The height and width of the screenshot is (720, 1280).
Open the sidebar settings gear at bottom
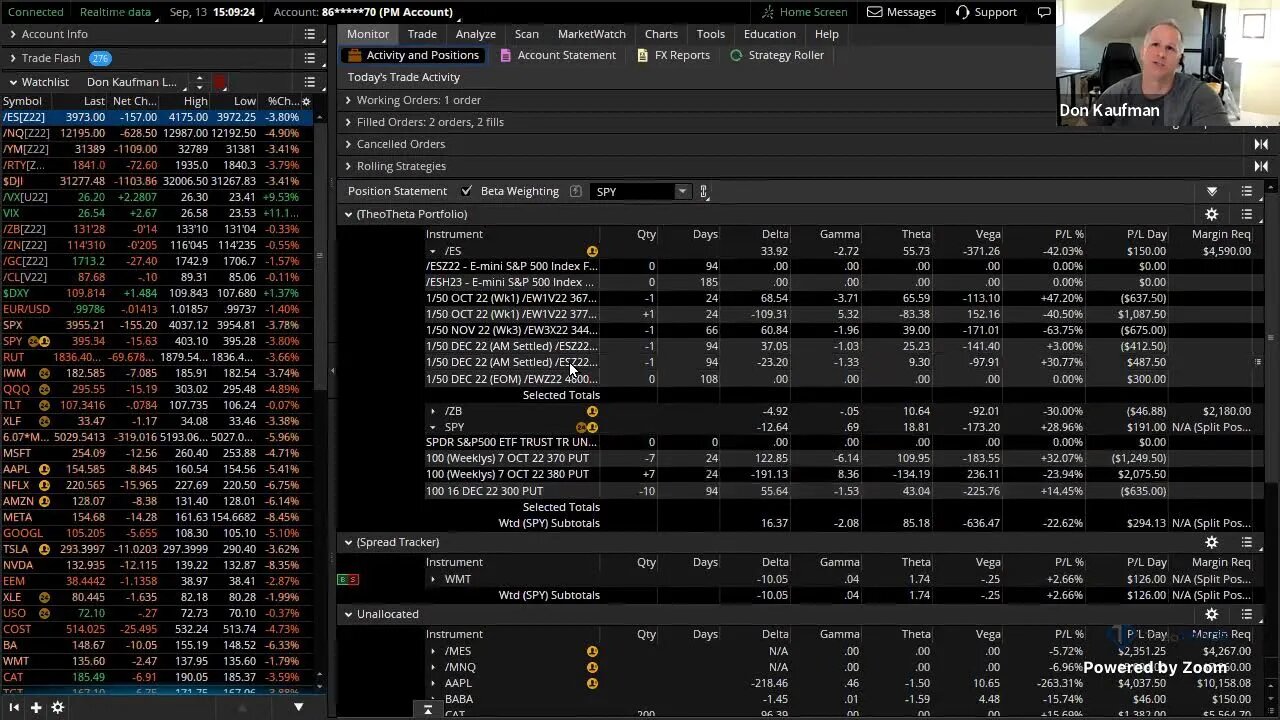pyautogui.click(x=58, y=707)
